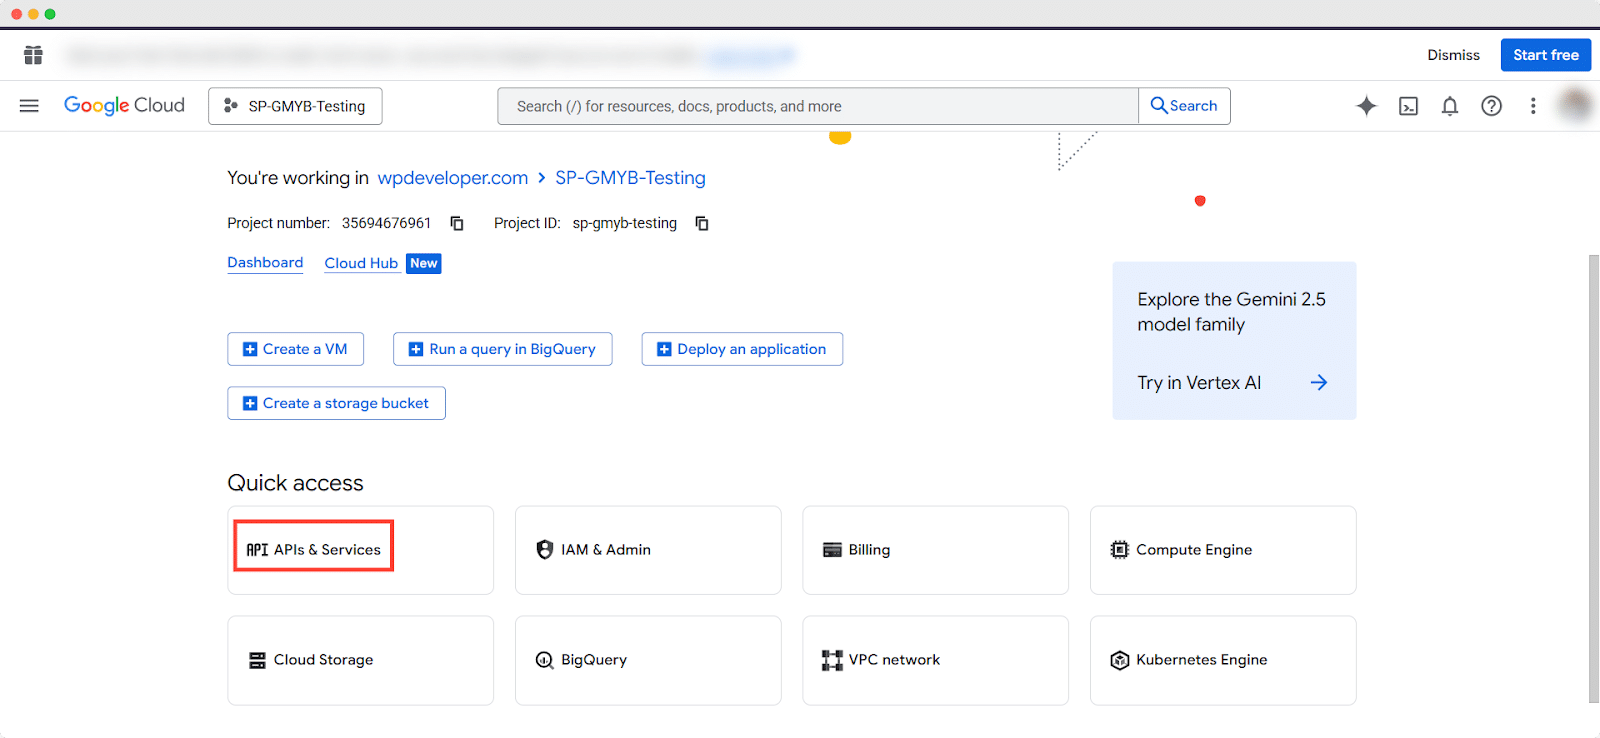The width and height of the screenshot is (1600, 738).
Task: Click the Google Cloud logo
Action: 124,105
